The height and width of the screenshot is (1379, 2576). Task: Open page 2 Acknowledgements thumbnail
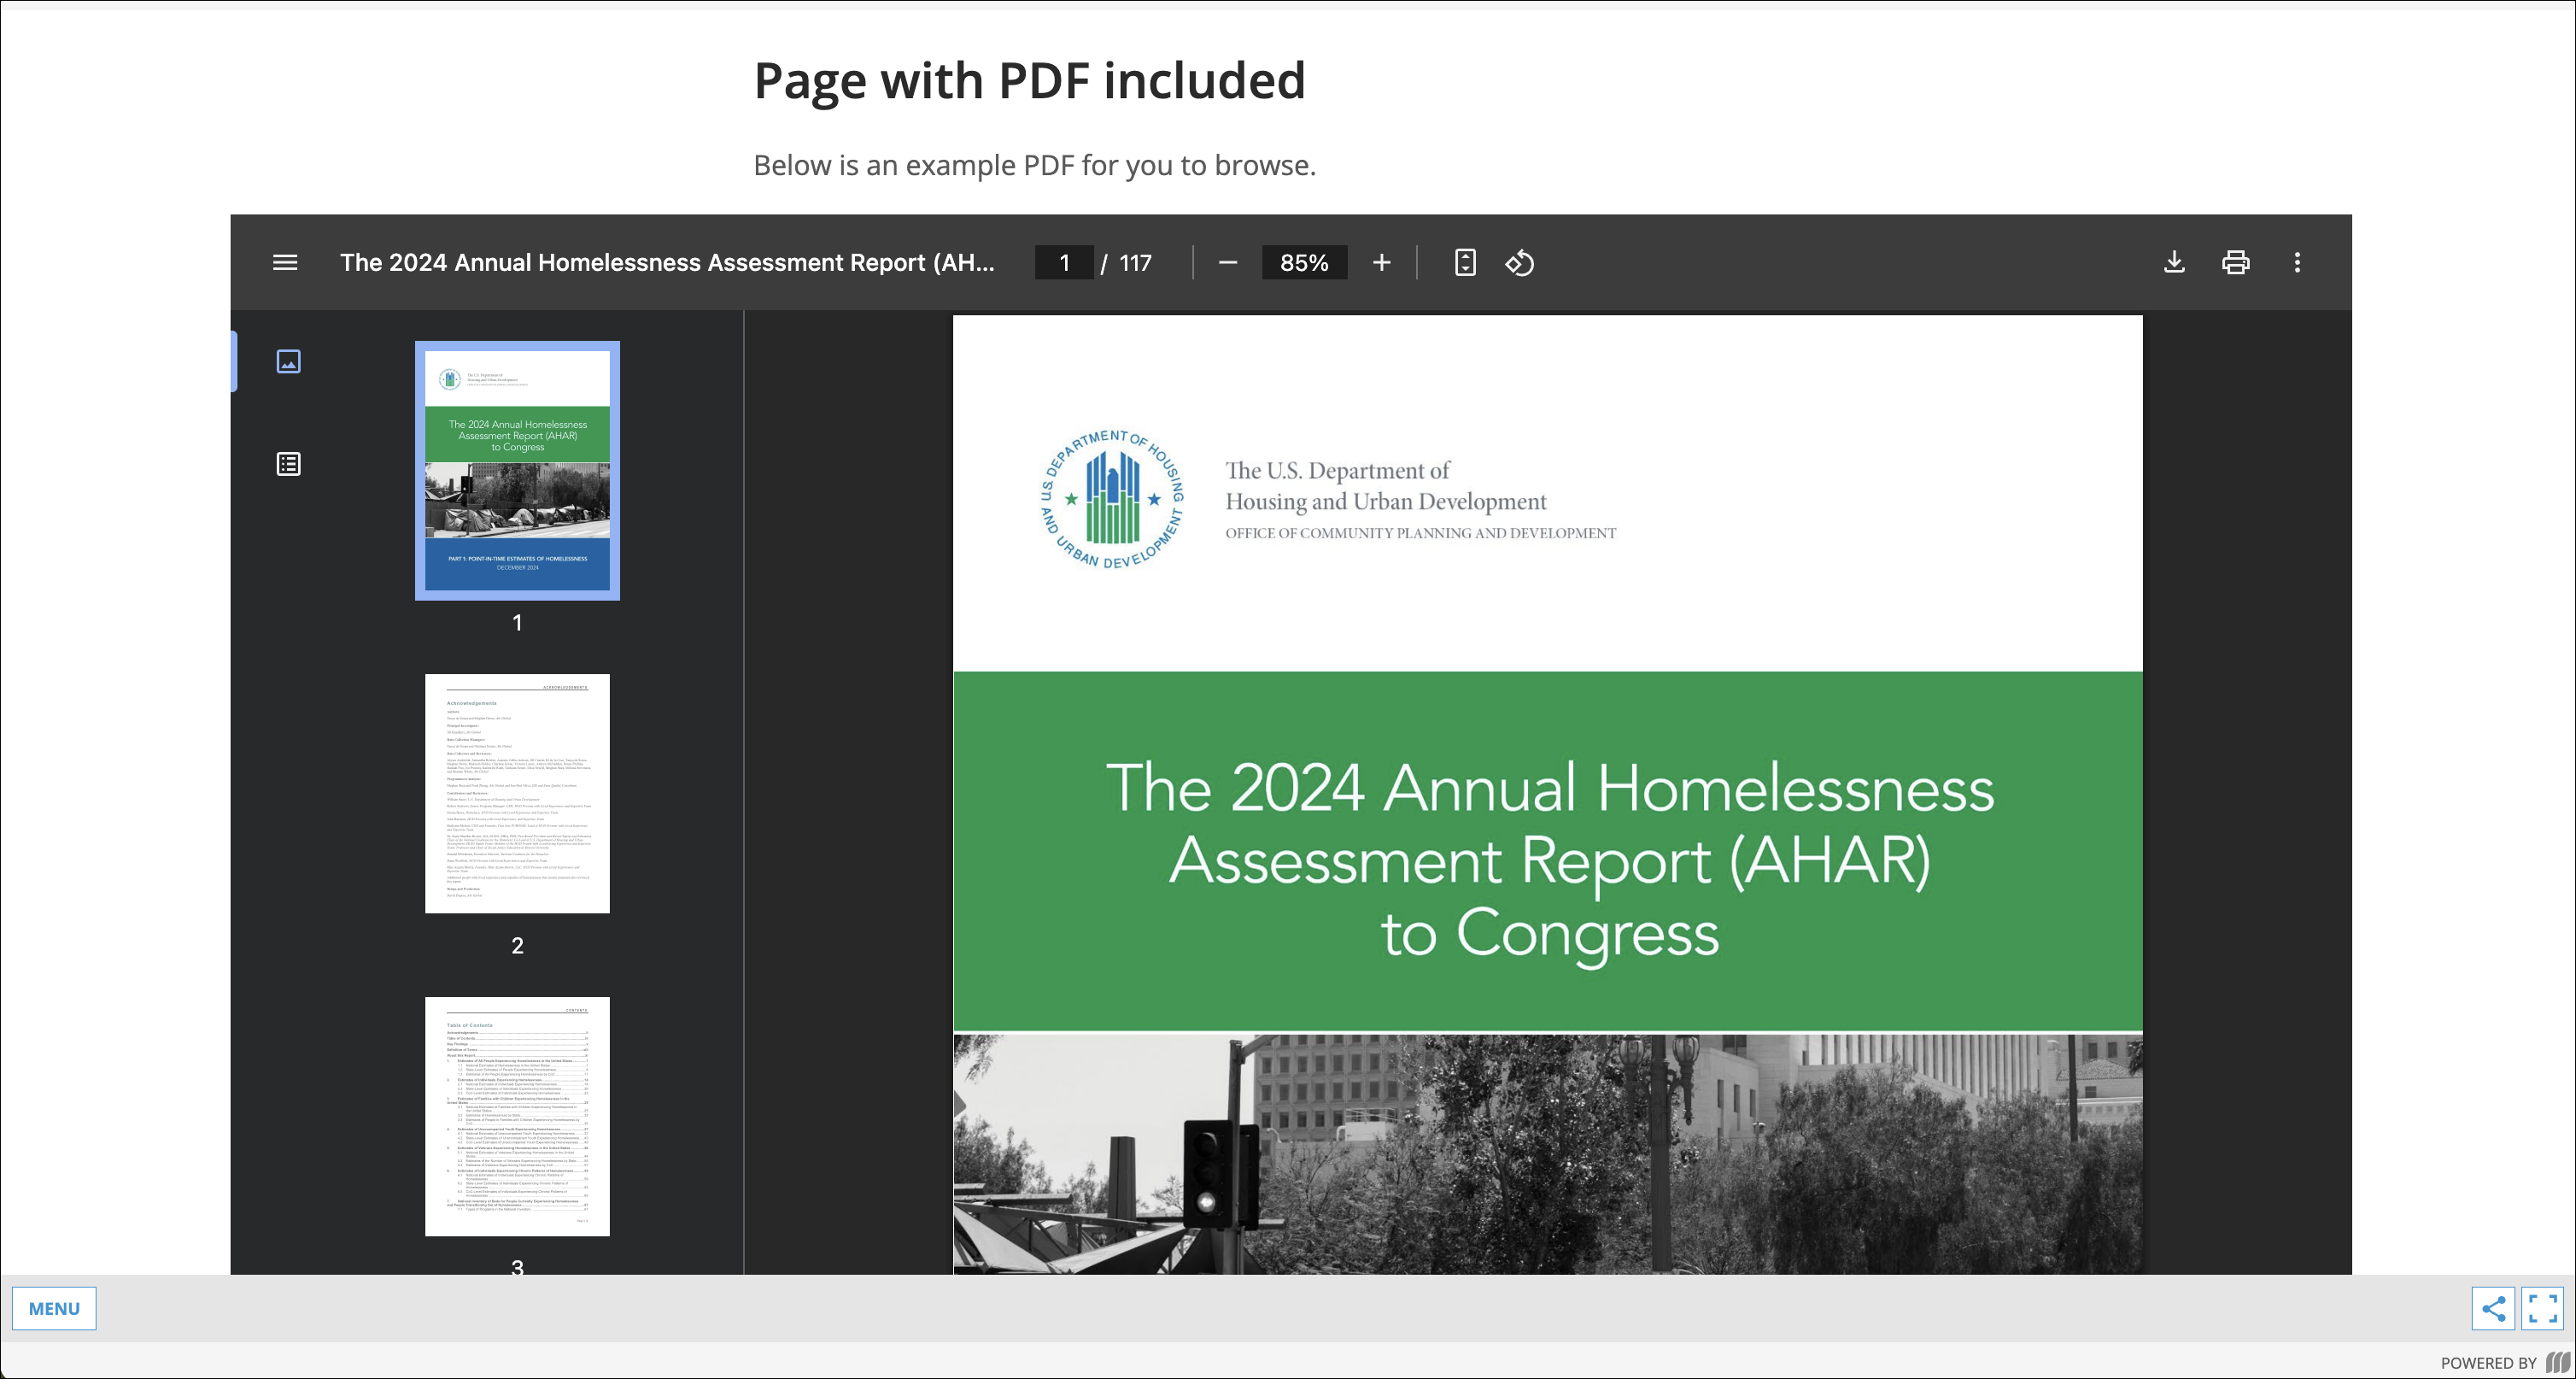(x=517, y=793)
